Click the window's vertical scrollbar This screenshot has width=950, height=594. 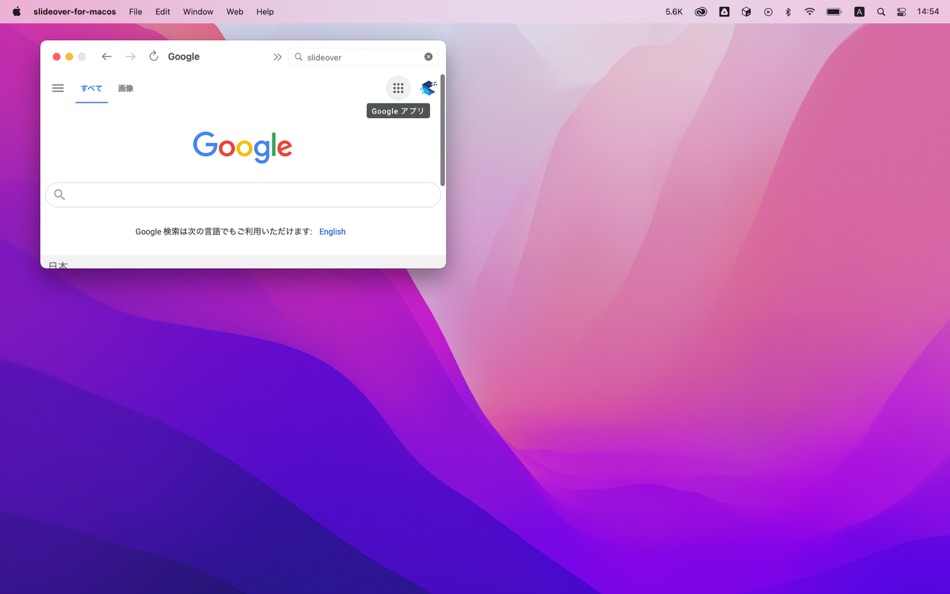tap(442, 130)
